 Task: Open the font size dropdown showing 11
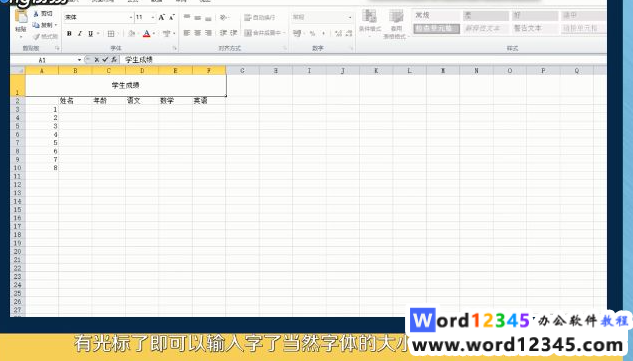(153, 17)
